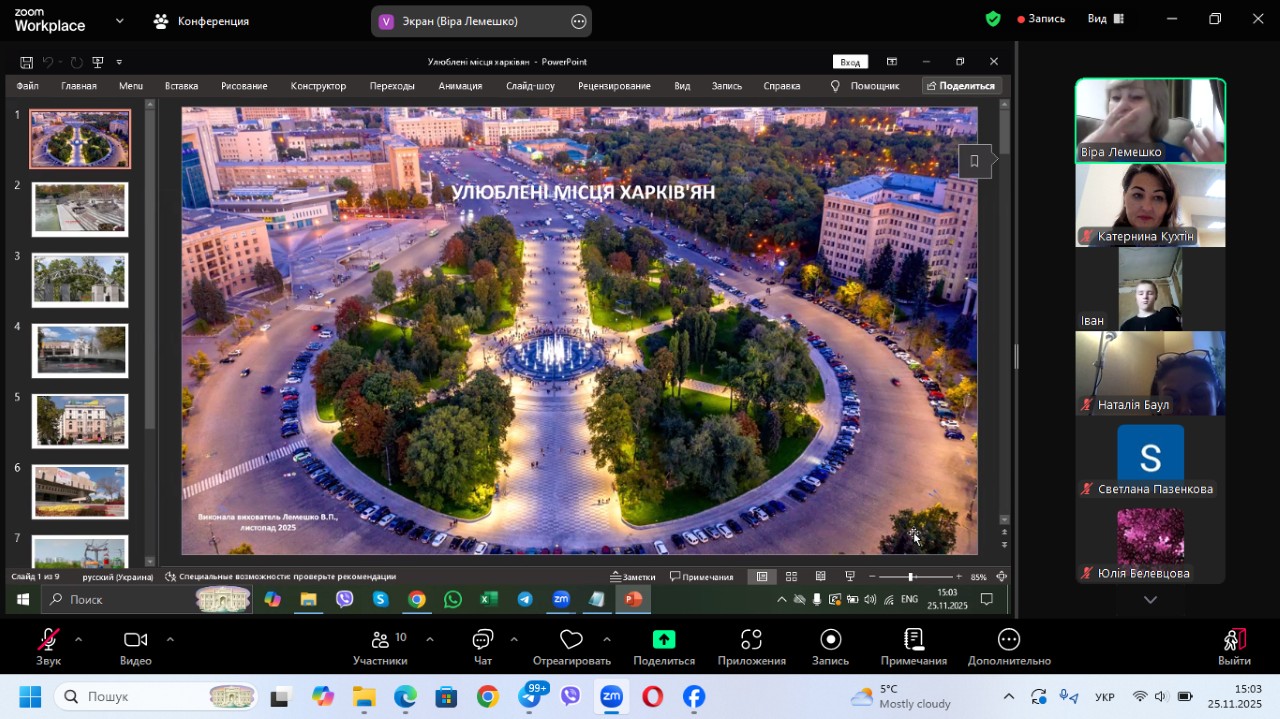Open the More options icon
This screenshot has width=1280, height=719.
(1008, 640)
